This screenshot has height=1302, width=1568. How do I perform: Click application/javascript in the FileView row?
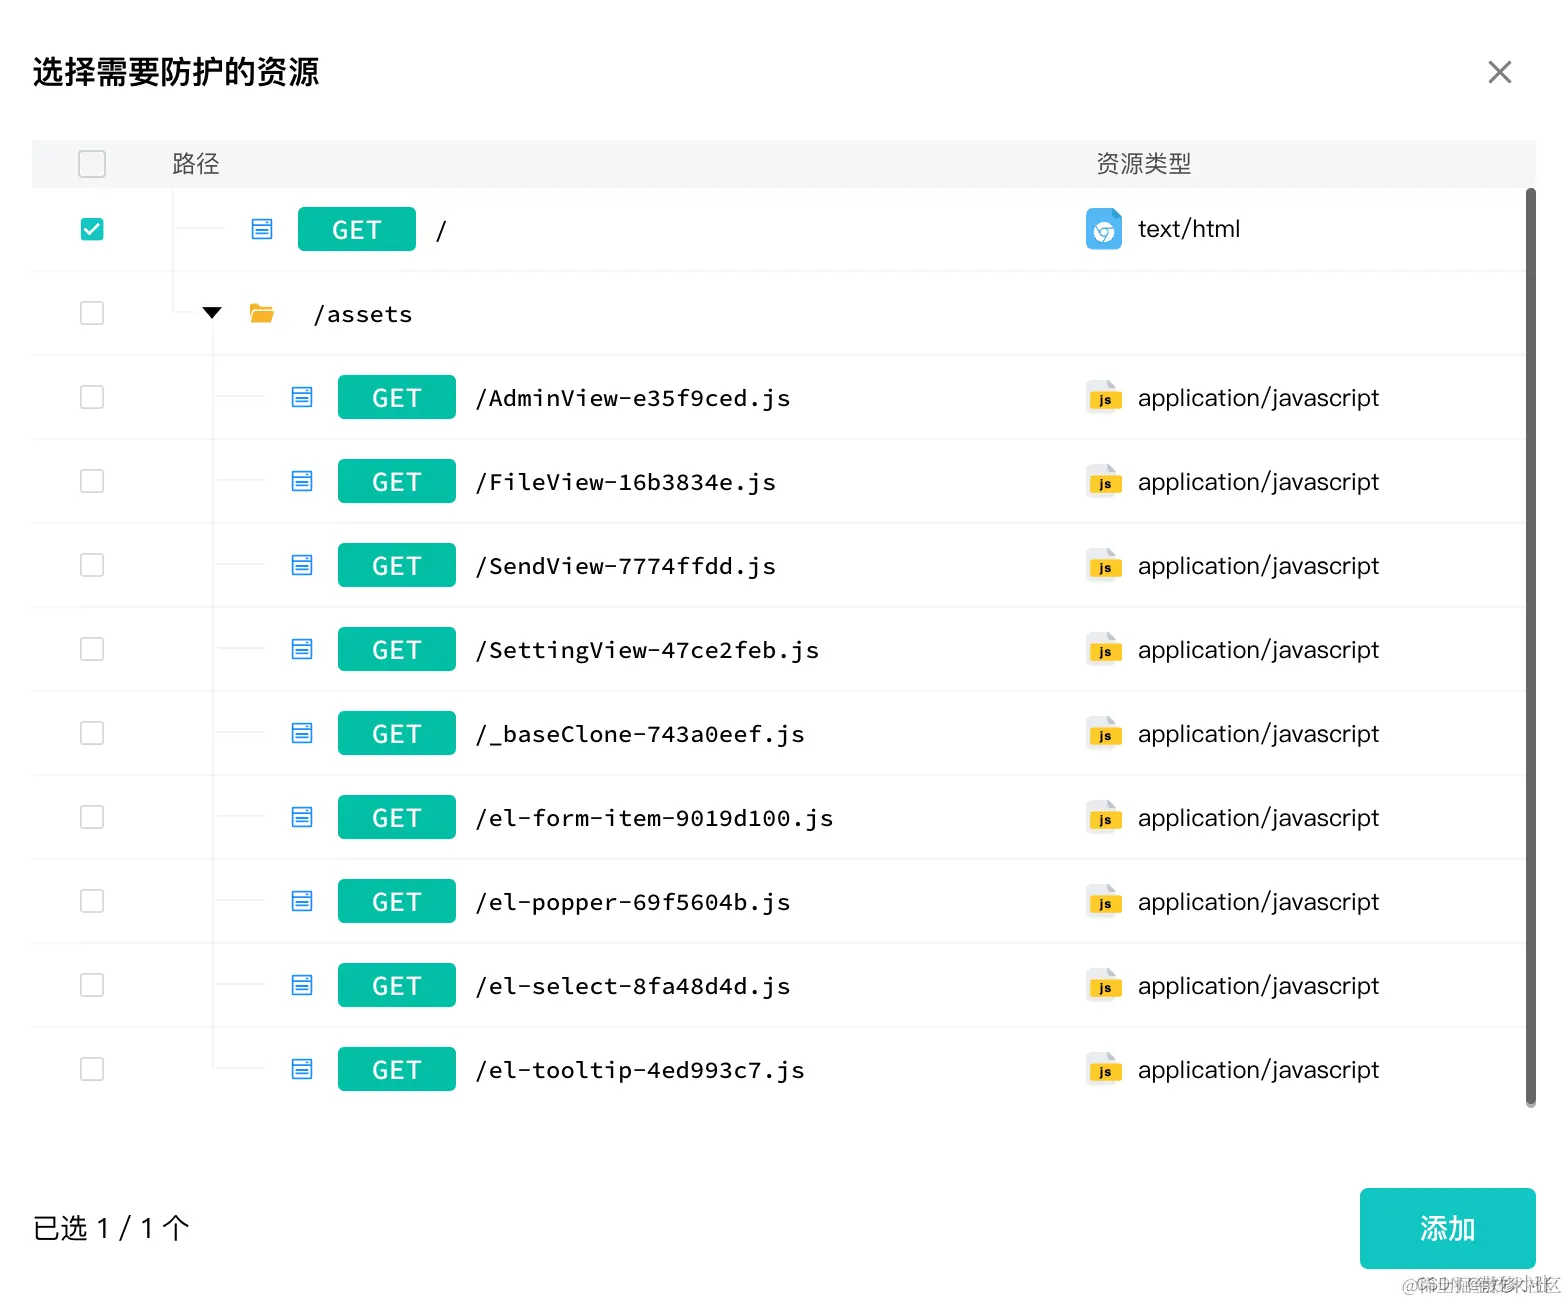(1258, 481)
